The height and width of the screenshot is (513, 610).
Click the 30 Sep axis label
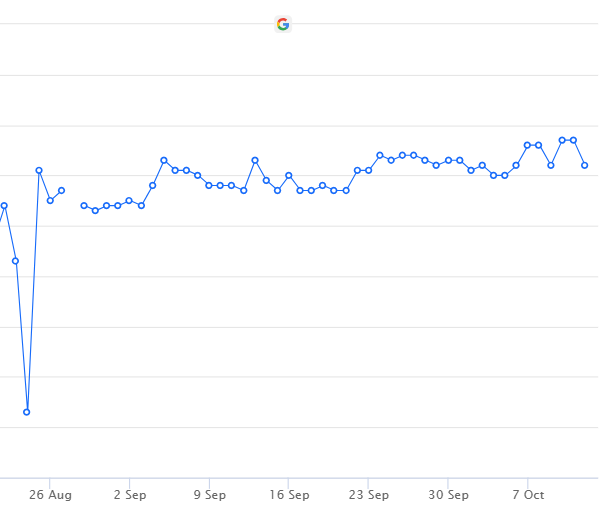pyautogui.click(x=449, y=495)
